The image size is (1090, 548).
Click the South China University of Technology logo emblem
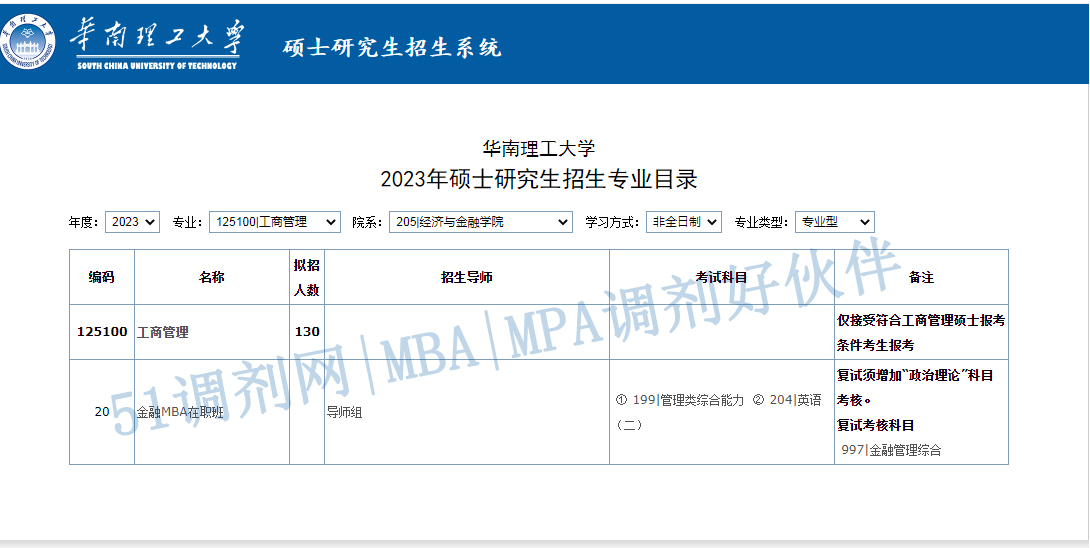(28, 43)
